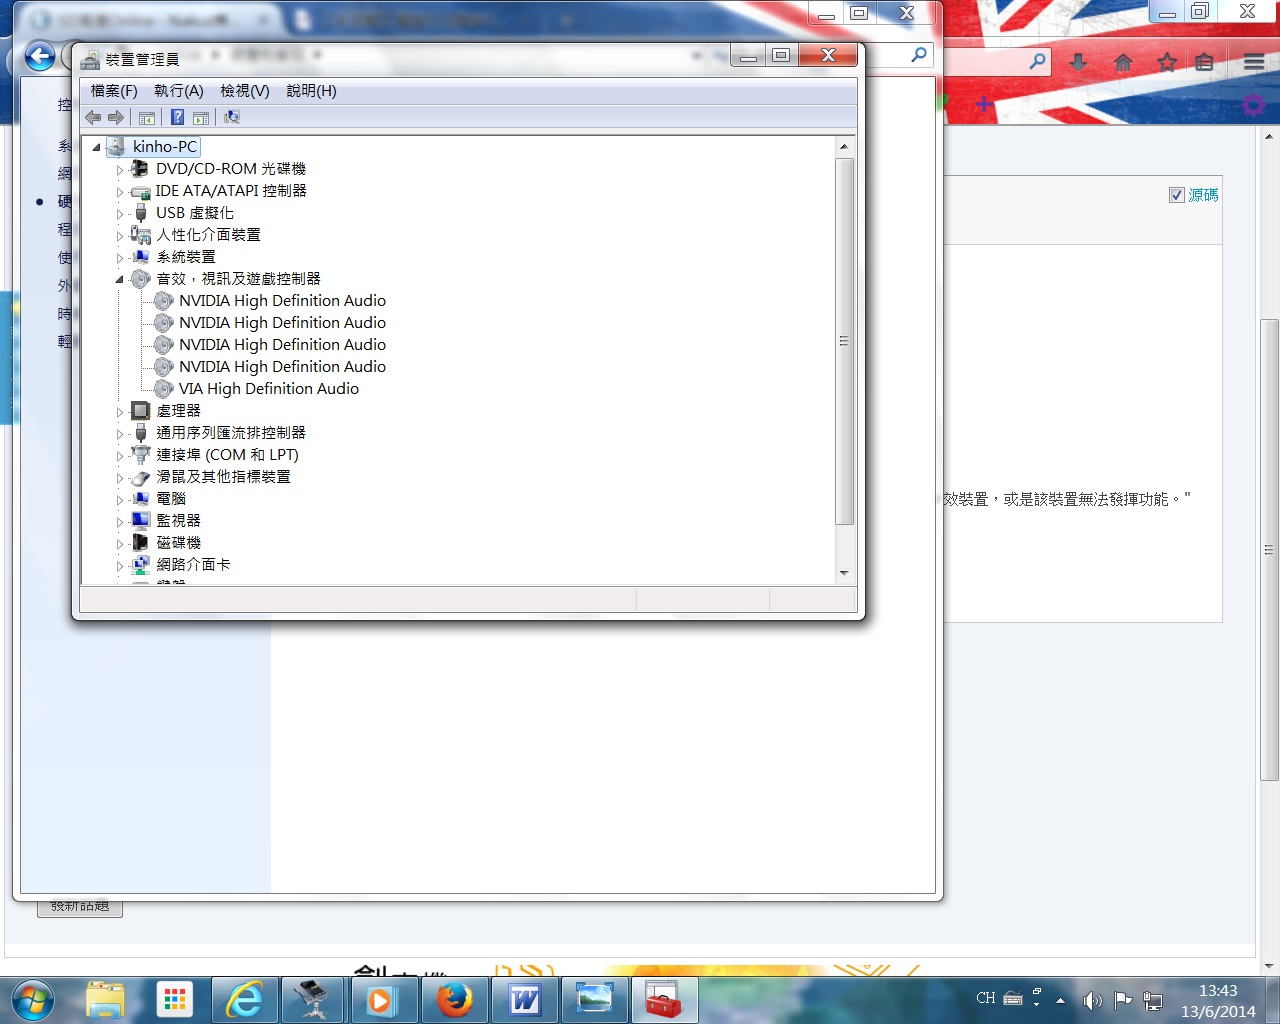
Task: Expand the IDE ATA/ATAPI 控制器 category
Action: tap(120, 192)
